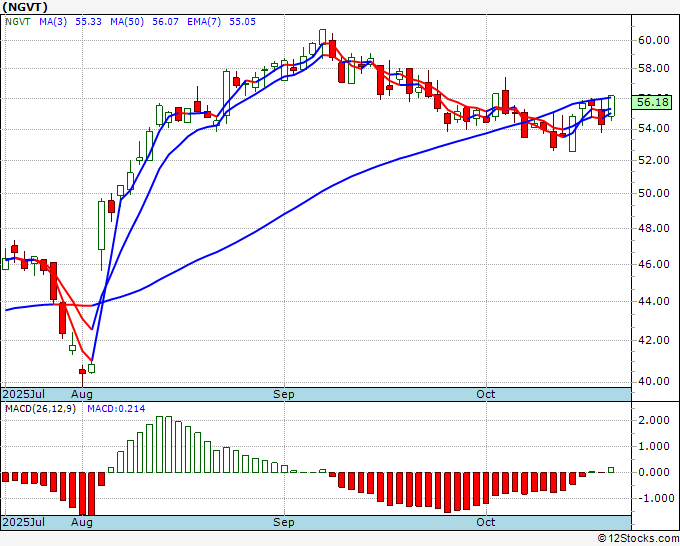Click the 52.00 price axis label
The width and height of the screenshot is (680, 546).
click(654, 160)
